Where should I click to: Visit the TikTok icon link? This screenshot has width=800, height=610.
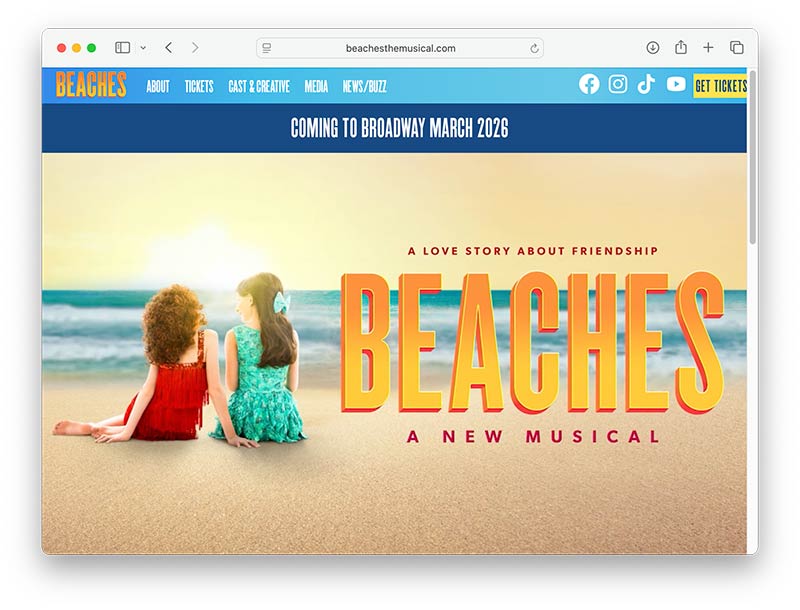tap(646, 85)
